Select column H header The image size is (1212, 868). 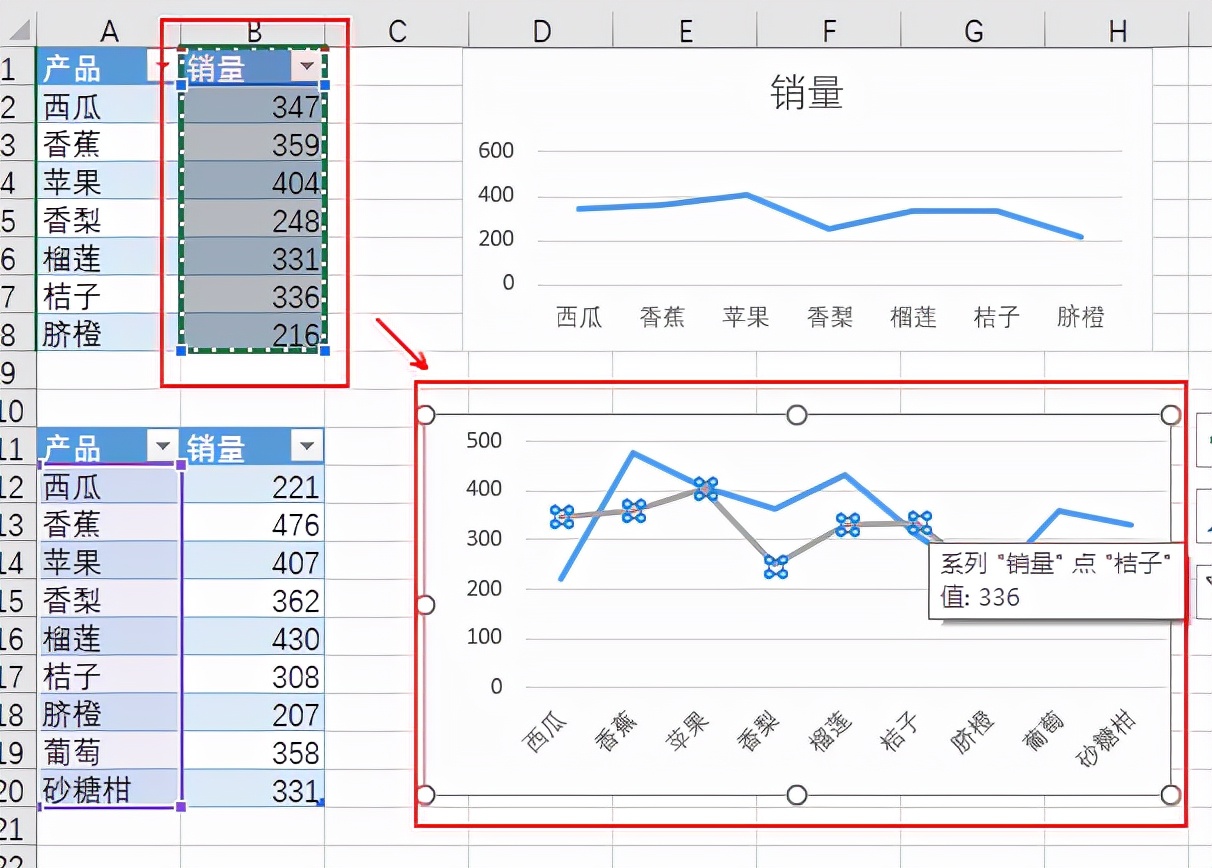pyautogui.click(x=1117, y=32)
